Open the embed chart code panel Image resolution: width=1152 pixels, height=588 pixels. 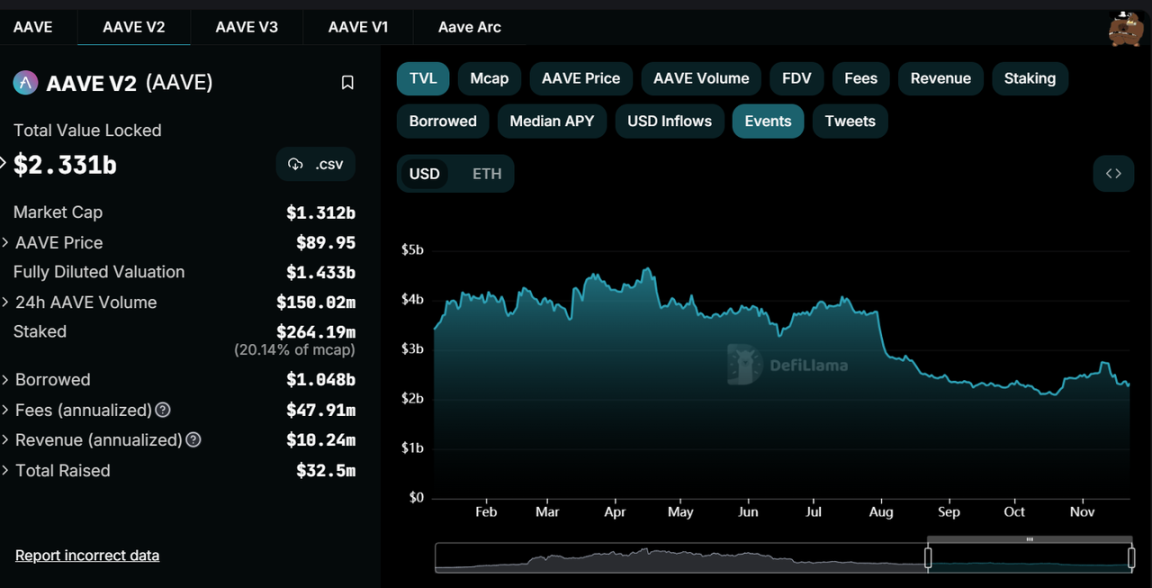1113,173
